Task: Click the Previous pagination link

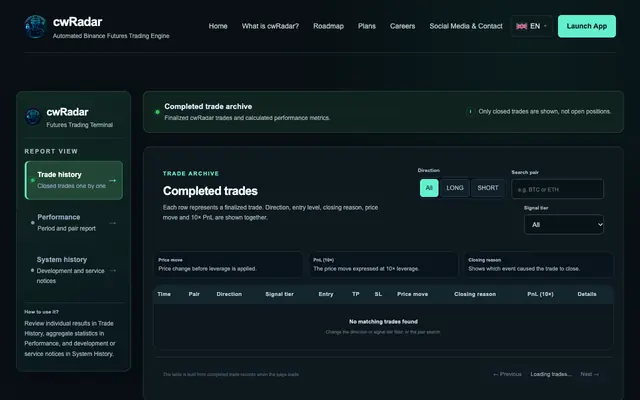Action: [x=507, y=374]
